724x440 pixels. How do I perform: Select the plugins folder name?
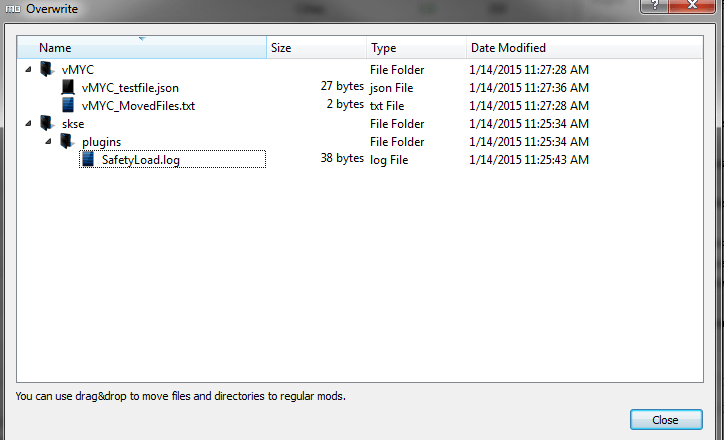click(102, 142)
